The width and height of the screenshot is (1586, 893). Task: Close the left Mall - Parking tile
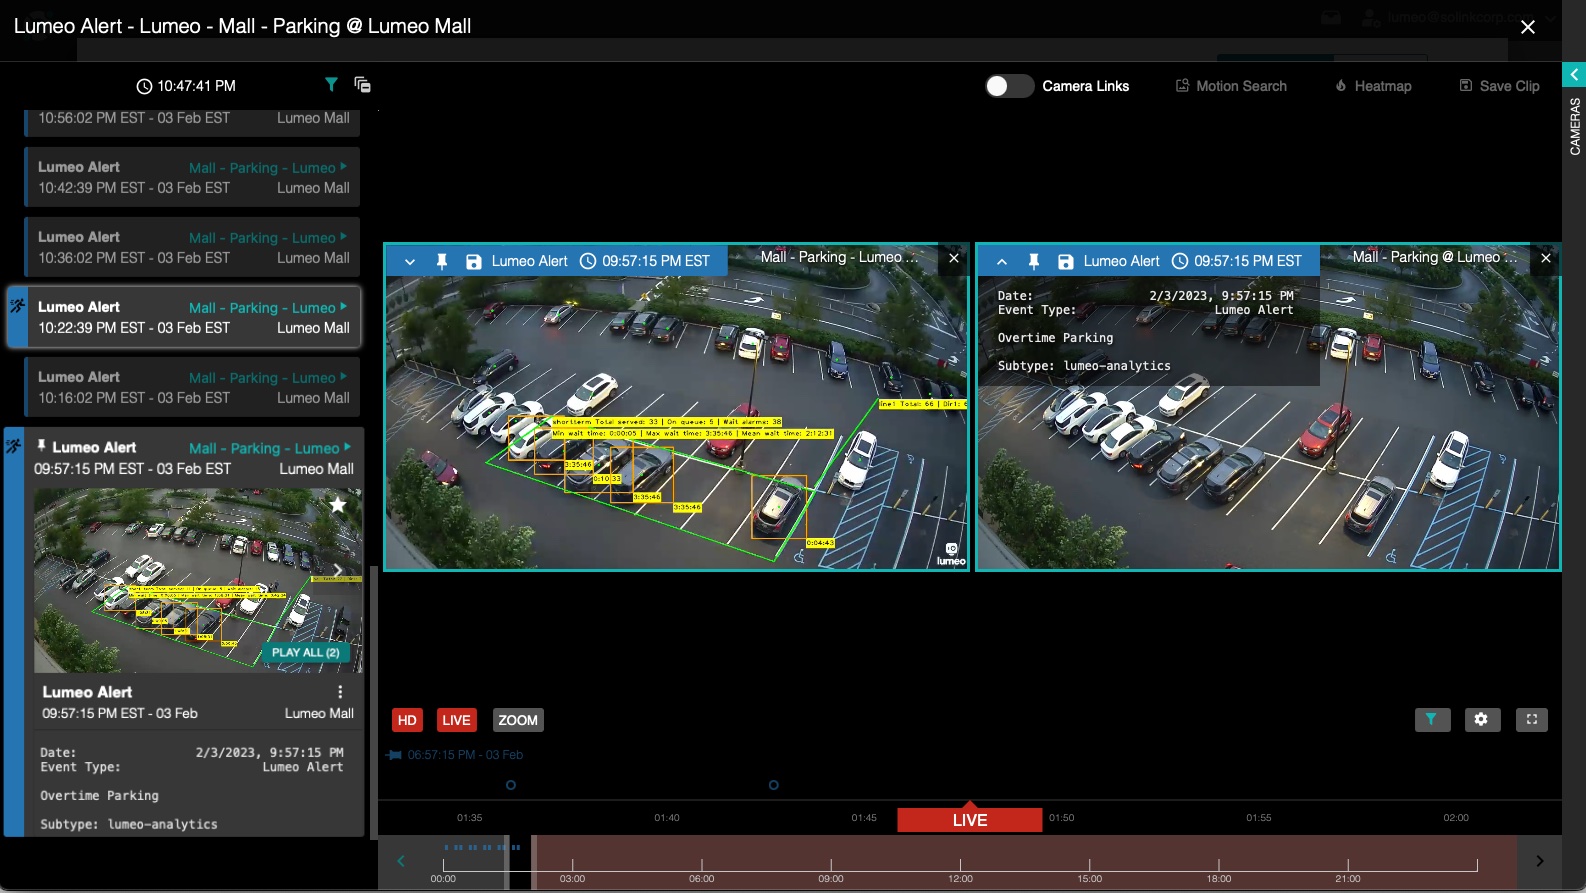pos(954,258)
